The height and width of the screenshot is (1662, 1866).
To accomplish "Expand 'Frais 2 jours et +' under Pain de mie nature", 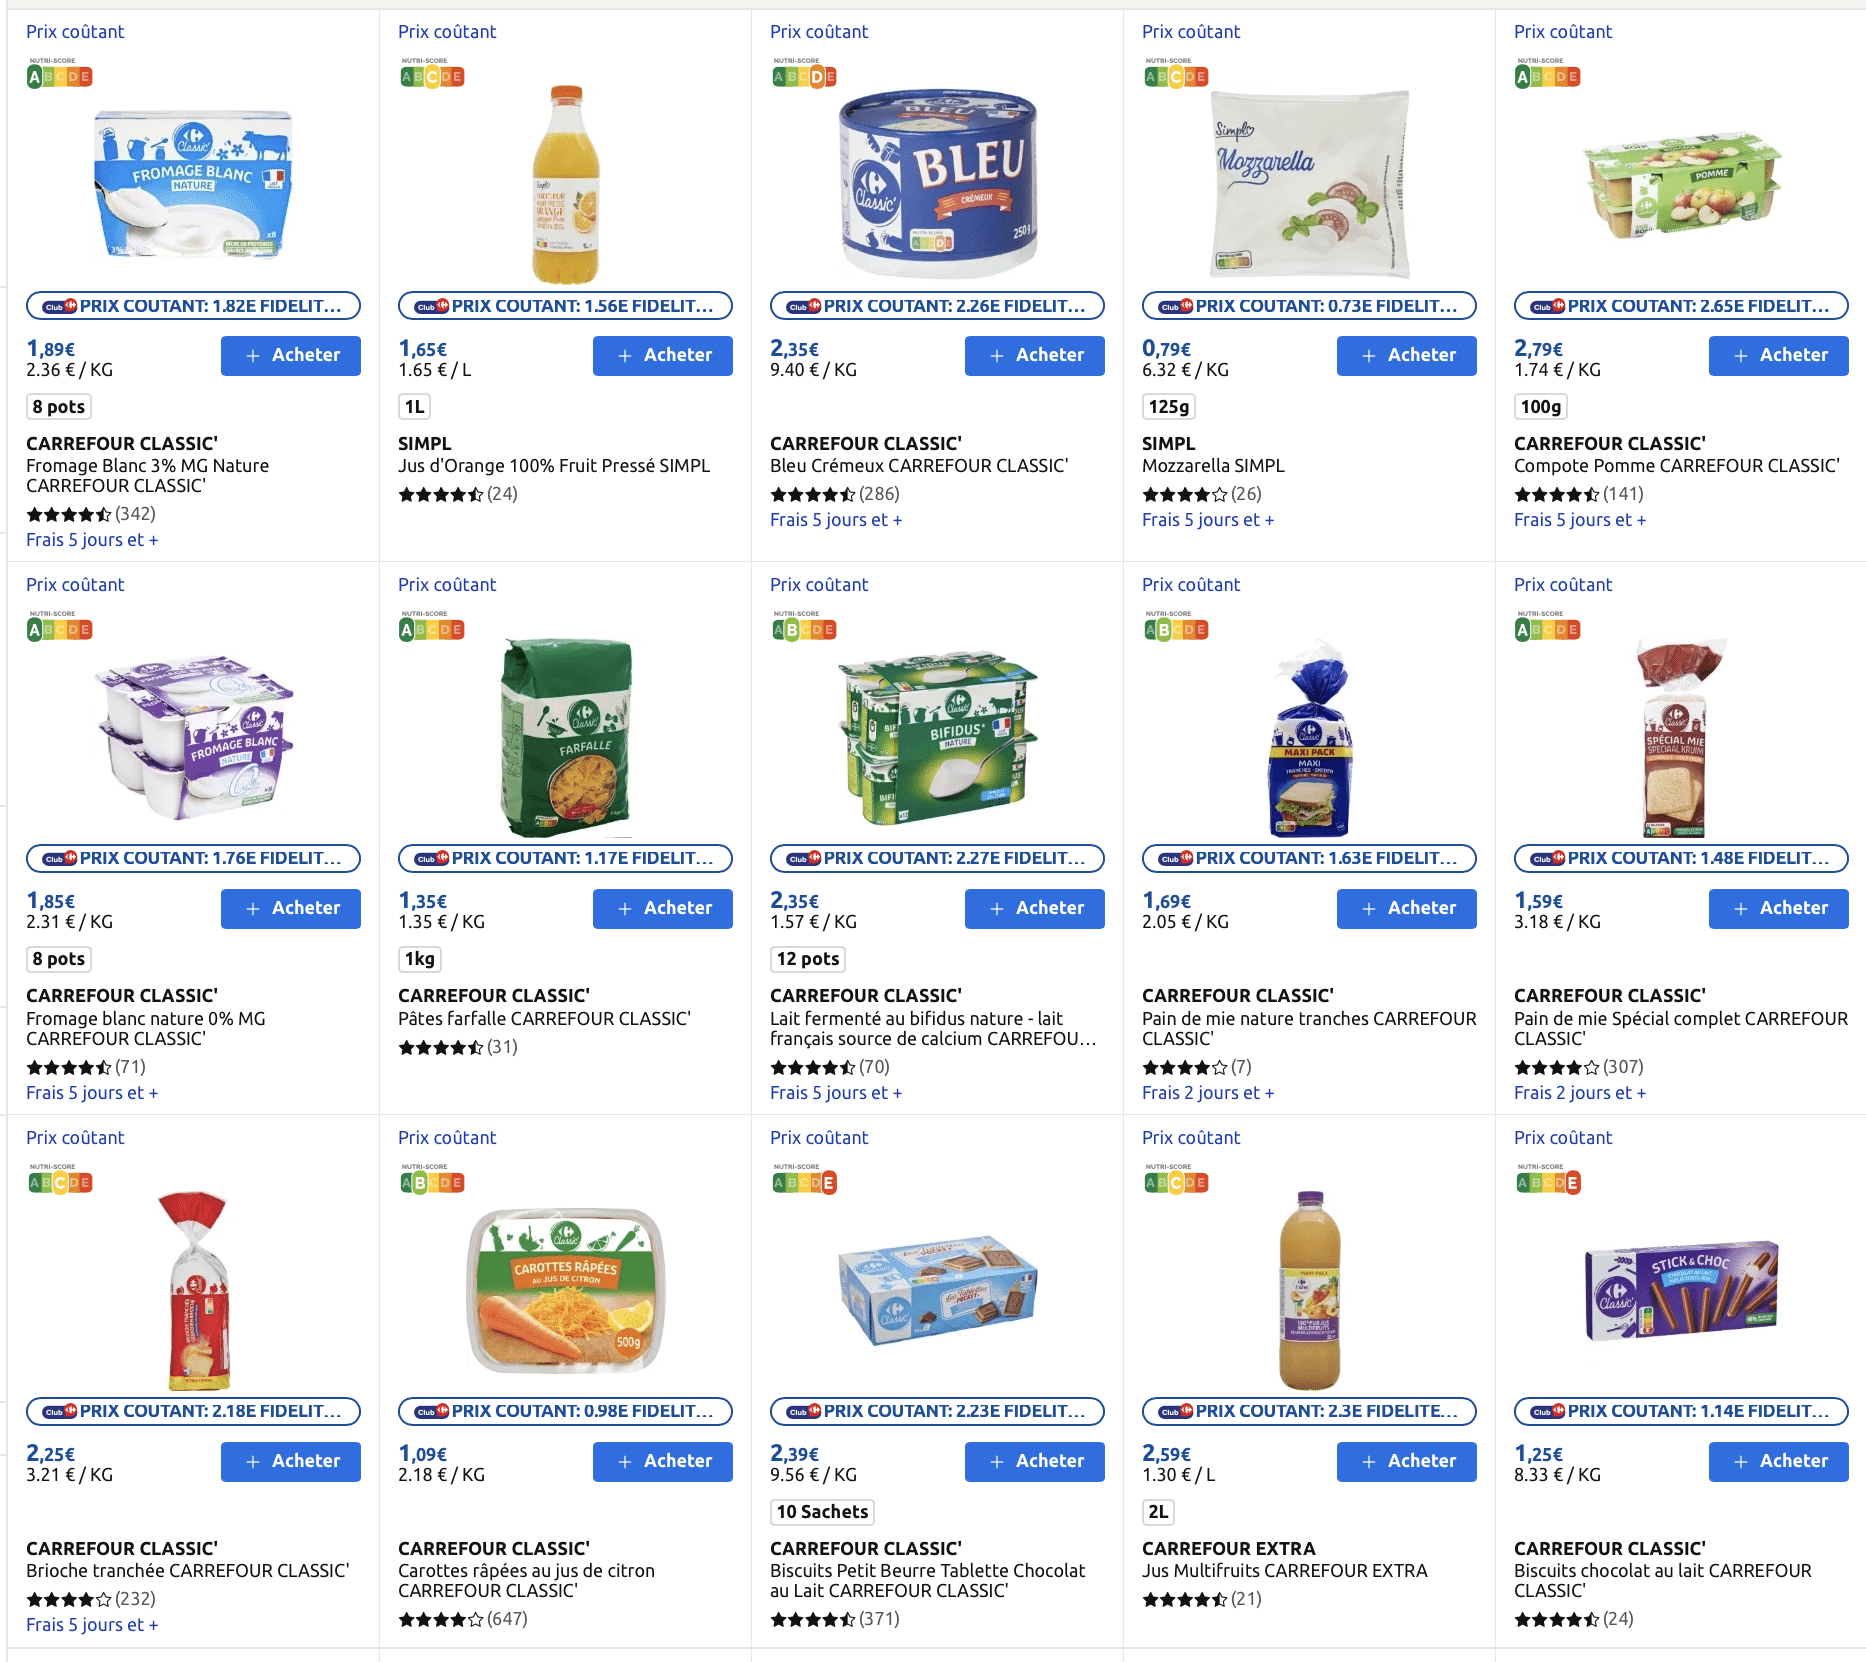I will 1207,1093.
